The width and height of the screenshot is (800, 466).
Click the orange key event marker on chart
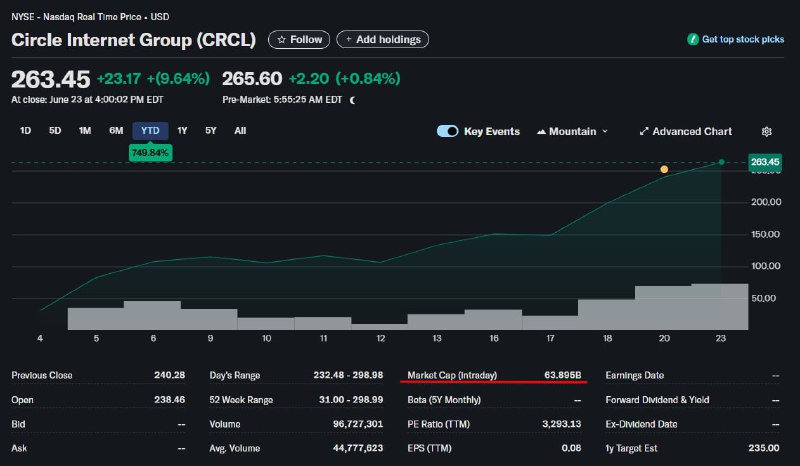pos(664,169)
